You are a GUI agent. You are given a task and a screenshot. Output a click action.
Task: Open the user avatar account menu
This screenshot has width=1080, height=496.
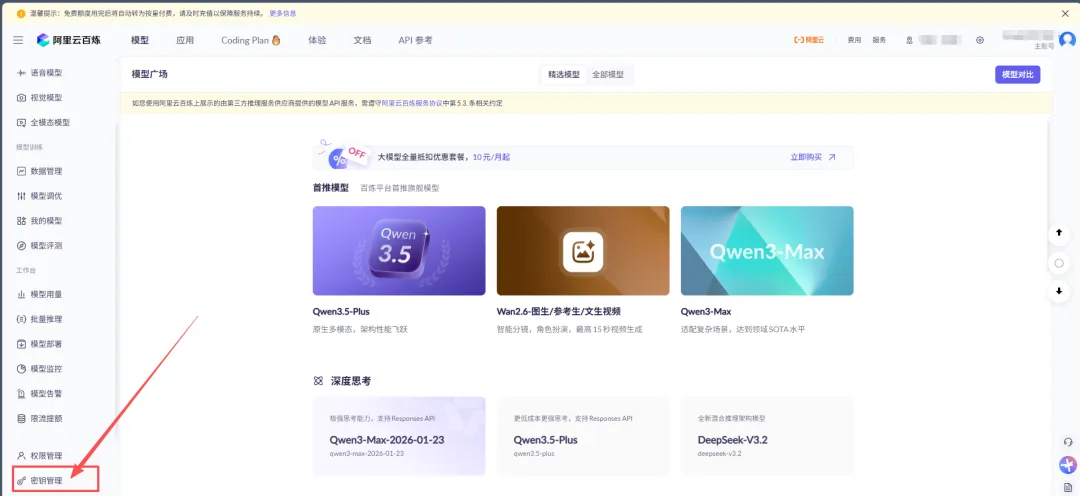(x=1067, y=40)
